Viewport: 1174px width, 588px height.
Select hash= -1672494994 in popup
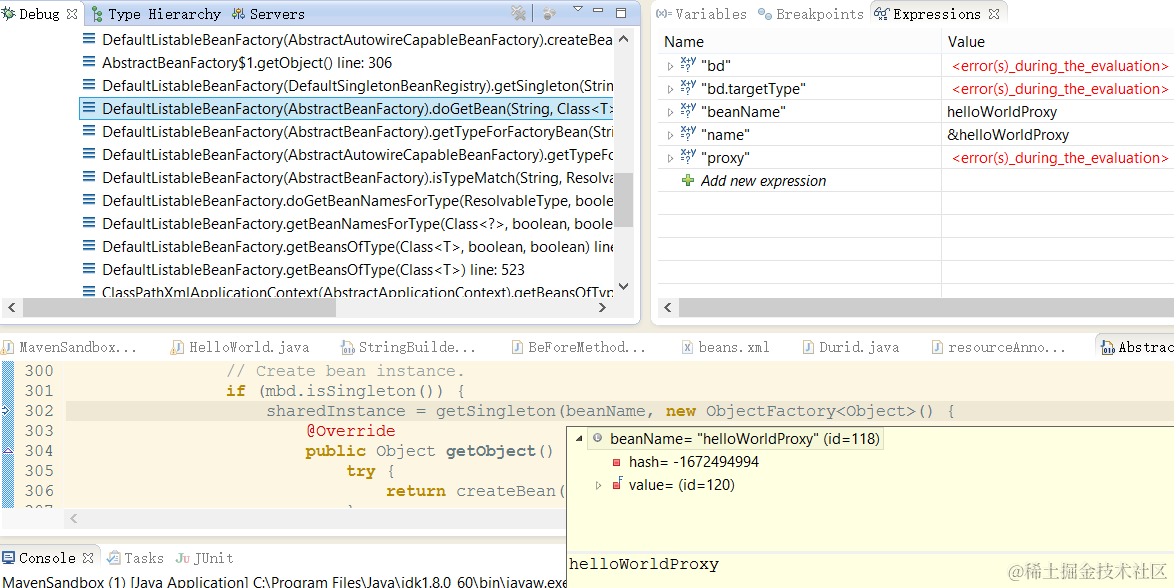pyautogui.click(x=693, y=462)
